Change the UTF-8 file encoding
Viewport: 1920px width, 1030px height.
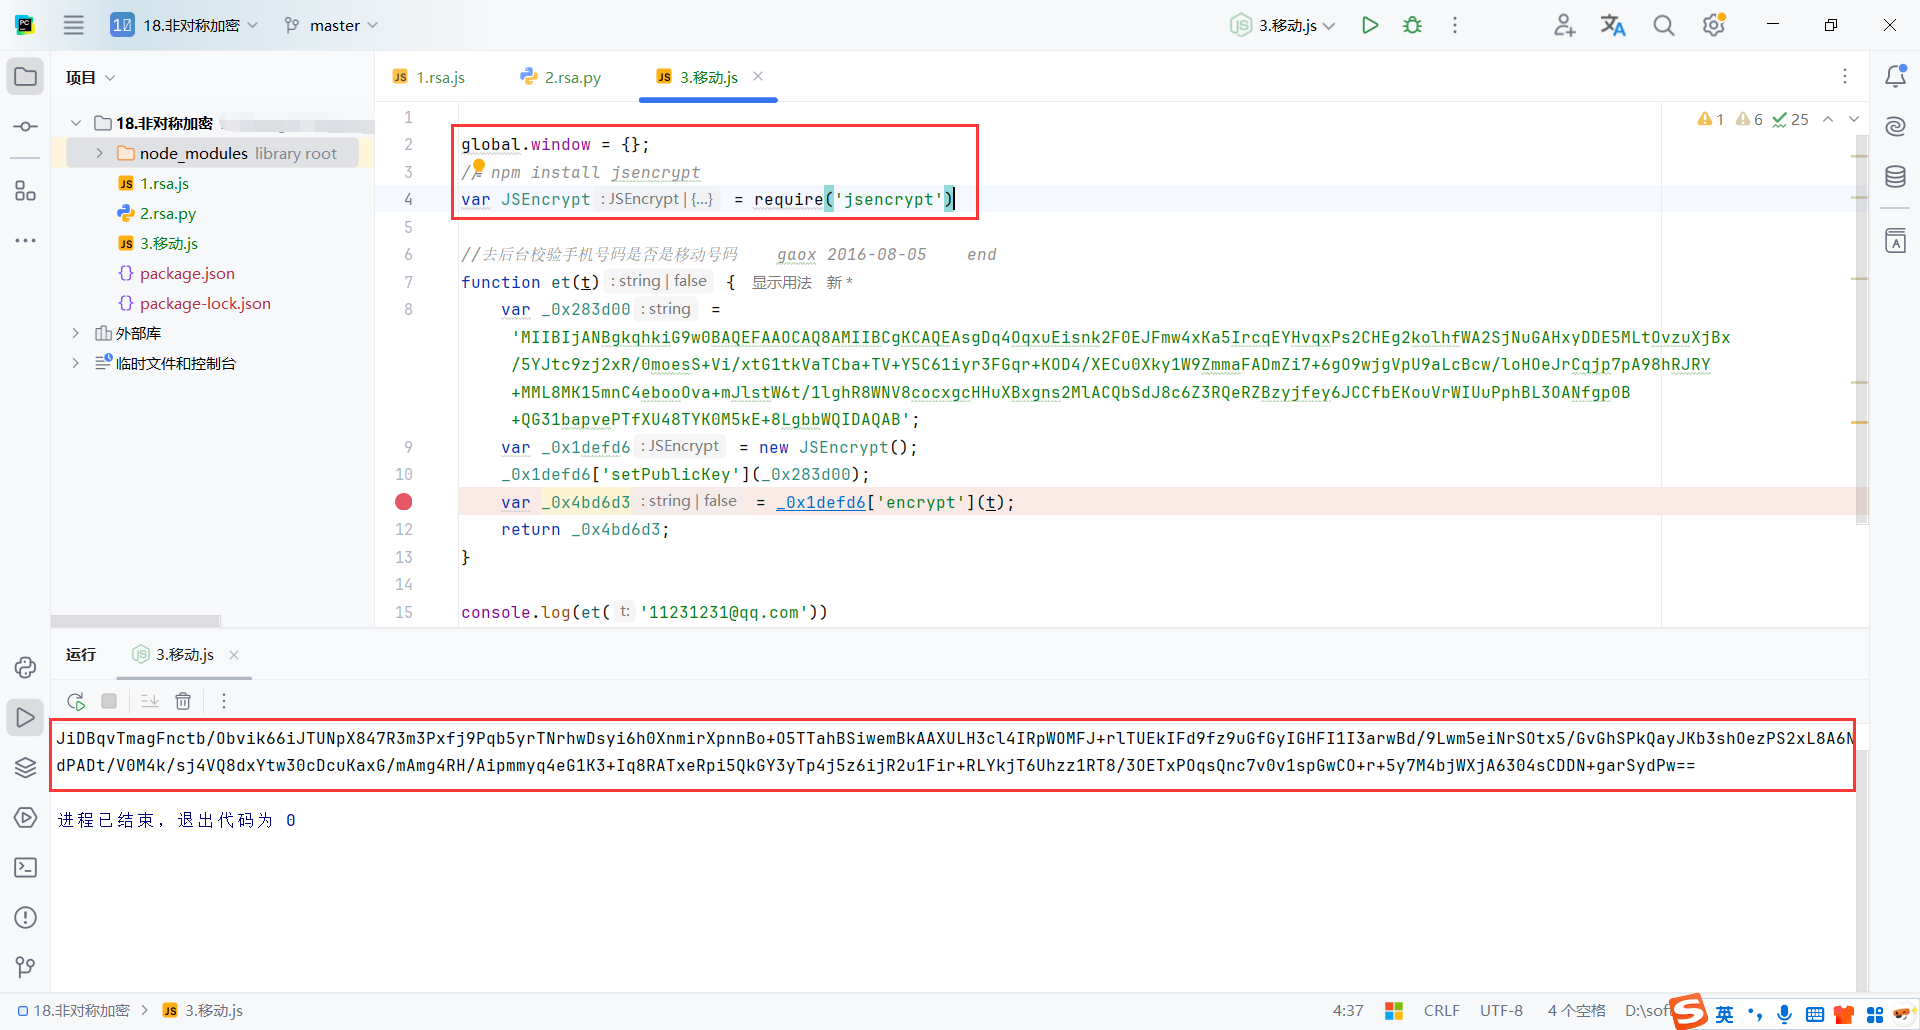click(x=1501, y=1011)
